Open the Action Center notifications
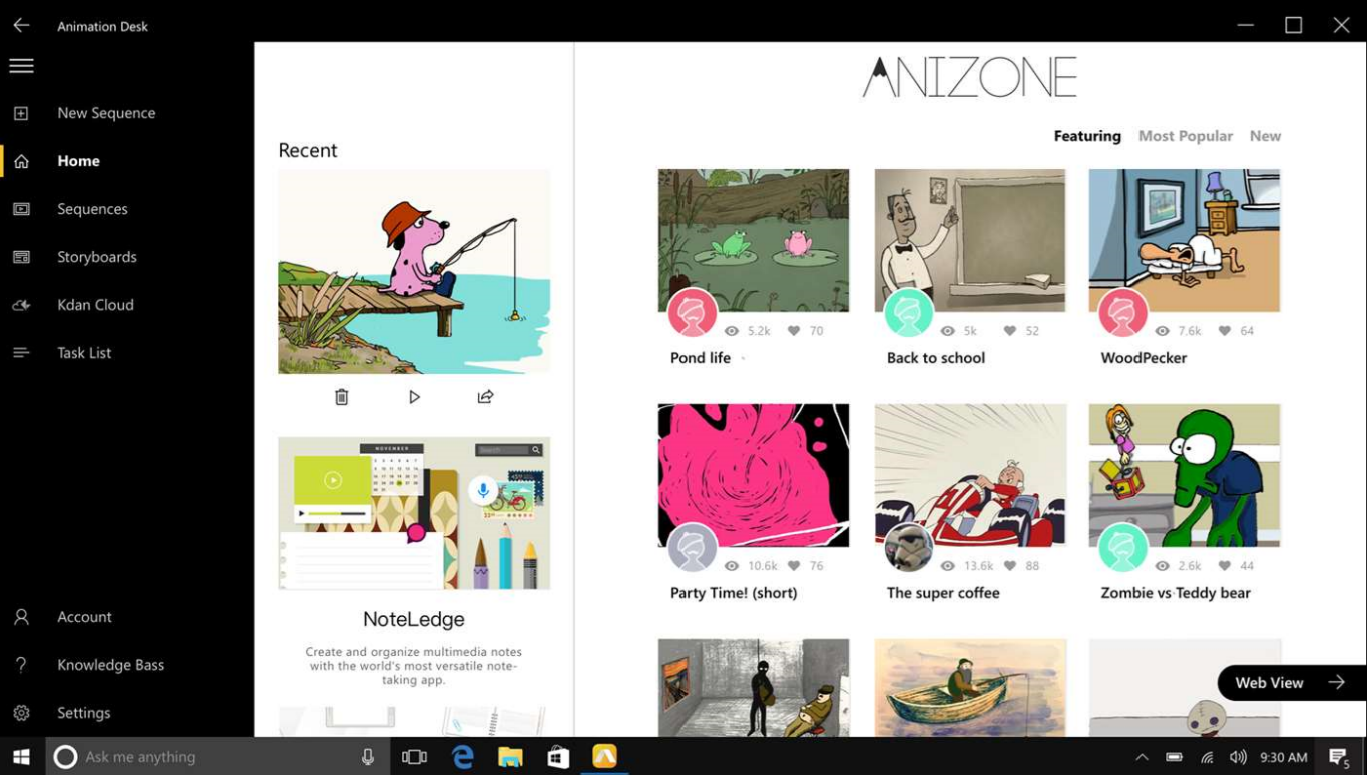 (x=1340, y=757)
